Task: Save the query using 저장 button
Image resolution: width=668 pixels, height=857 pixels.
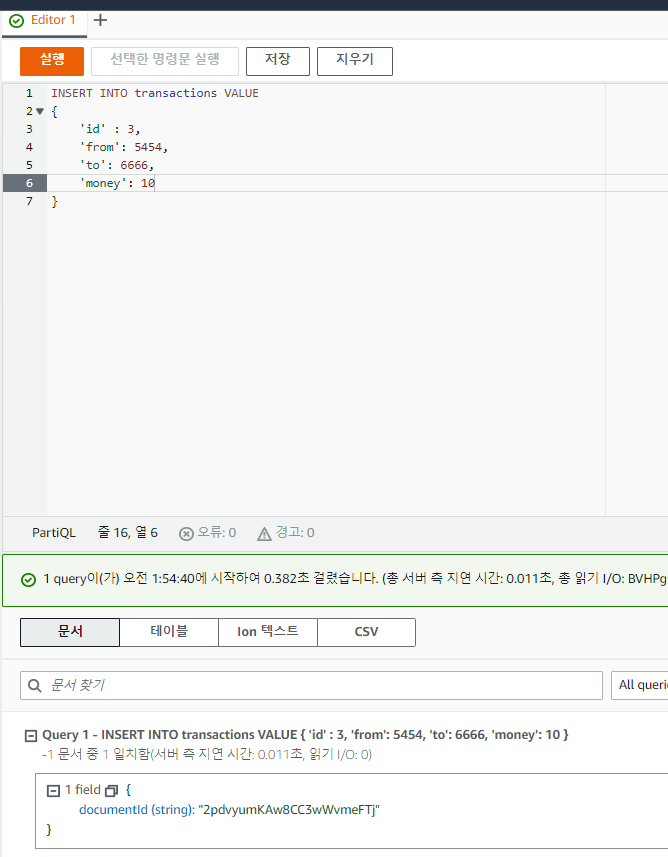Action: click(277, 61)
